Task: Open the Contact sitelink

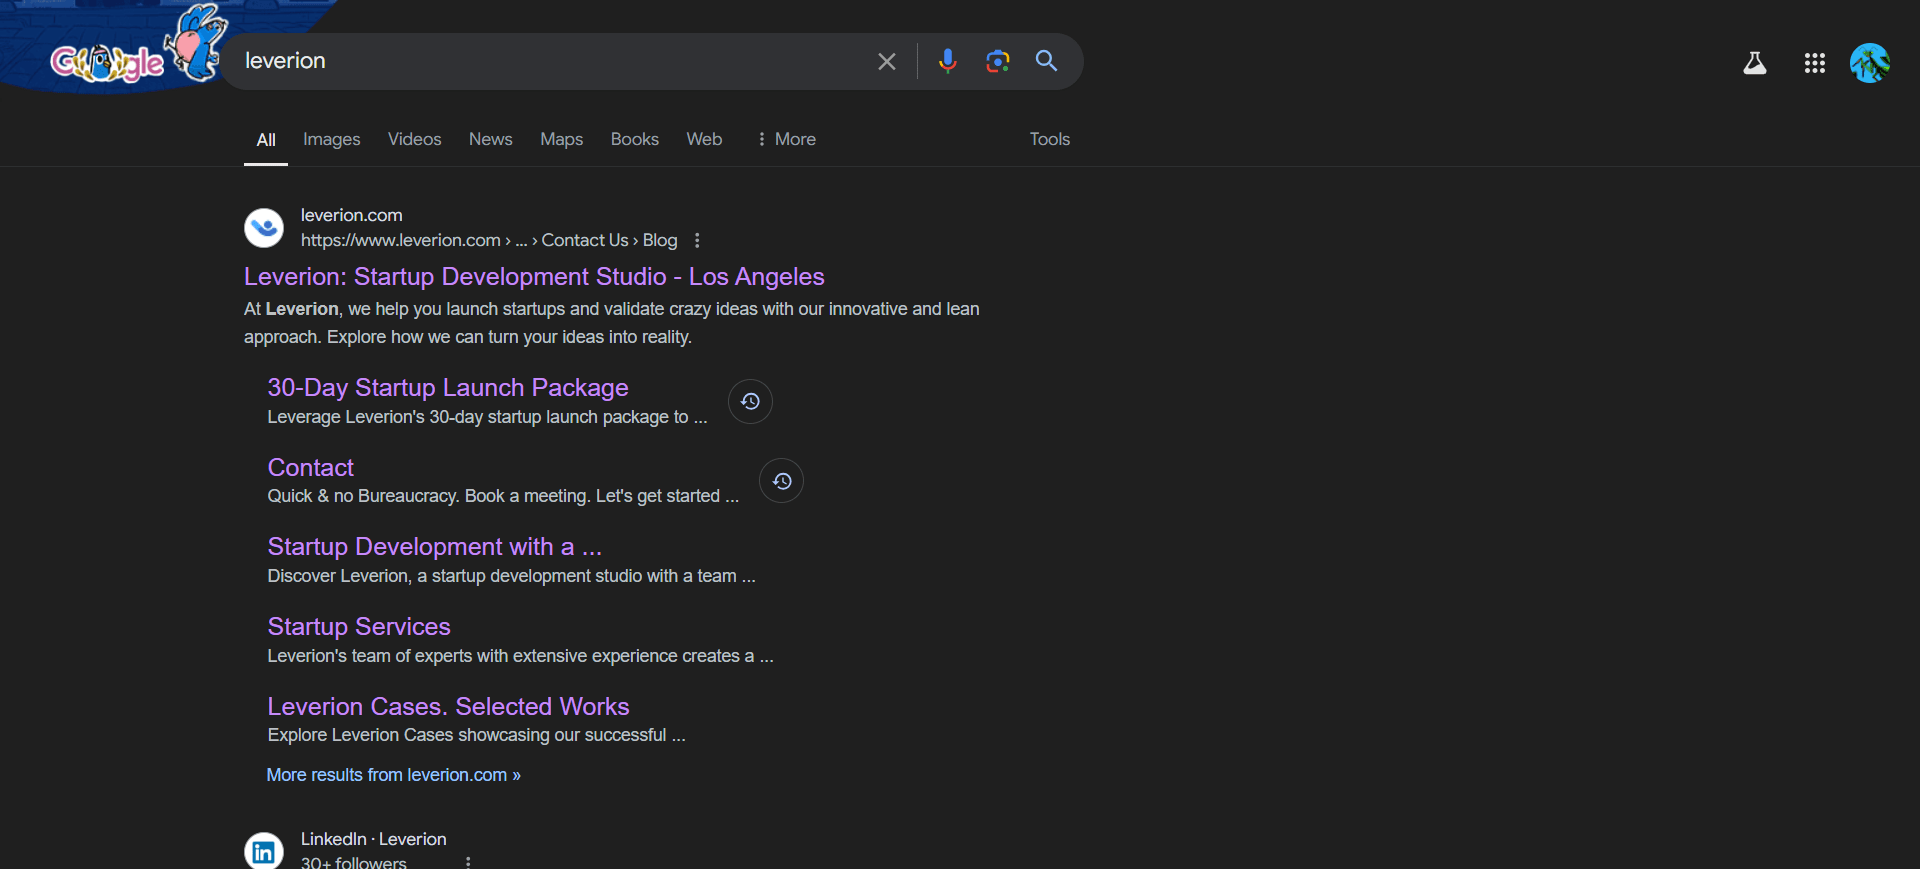Action: pos(311,467)
